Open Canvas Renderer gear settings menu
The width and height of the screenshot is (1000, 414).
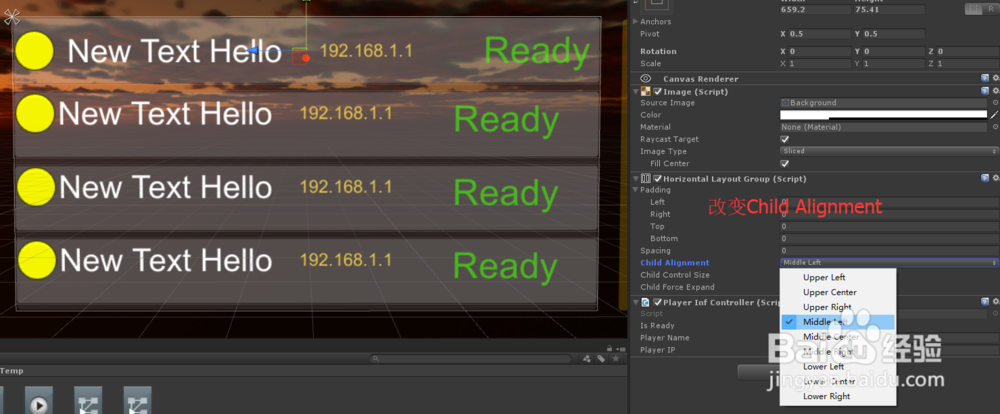click(996, 78)
